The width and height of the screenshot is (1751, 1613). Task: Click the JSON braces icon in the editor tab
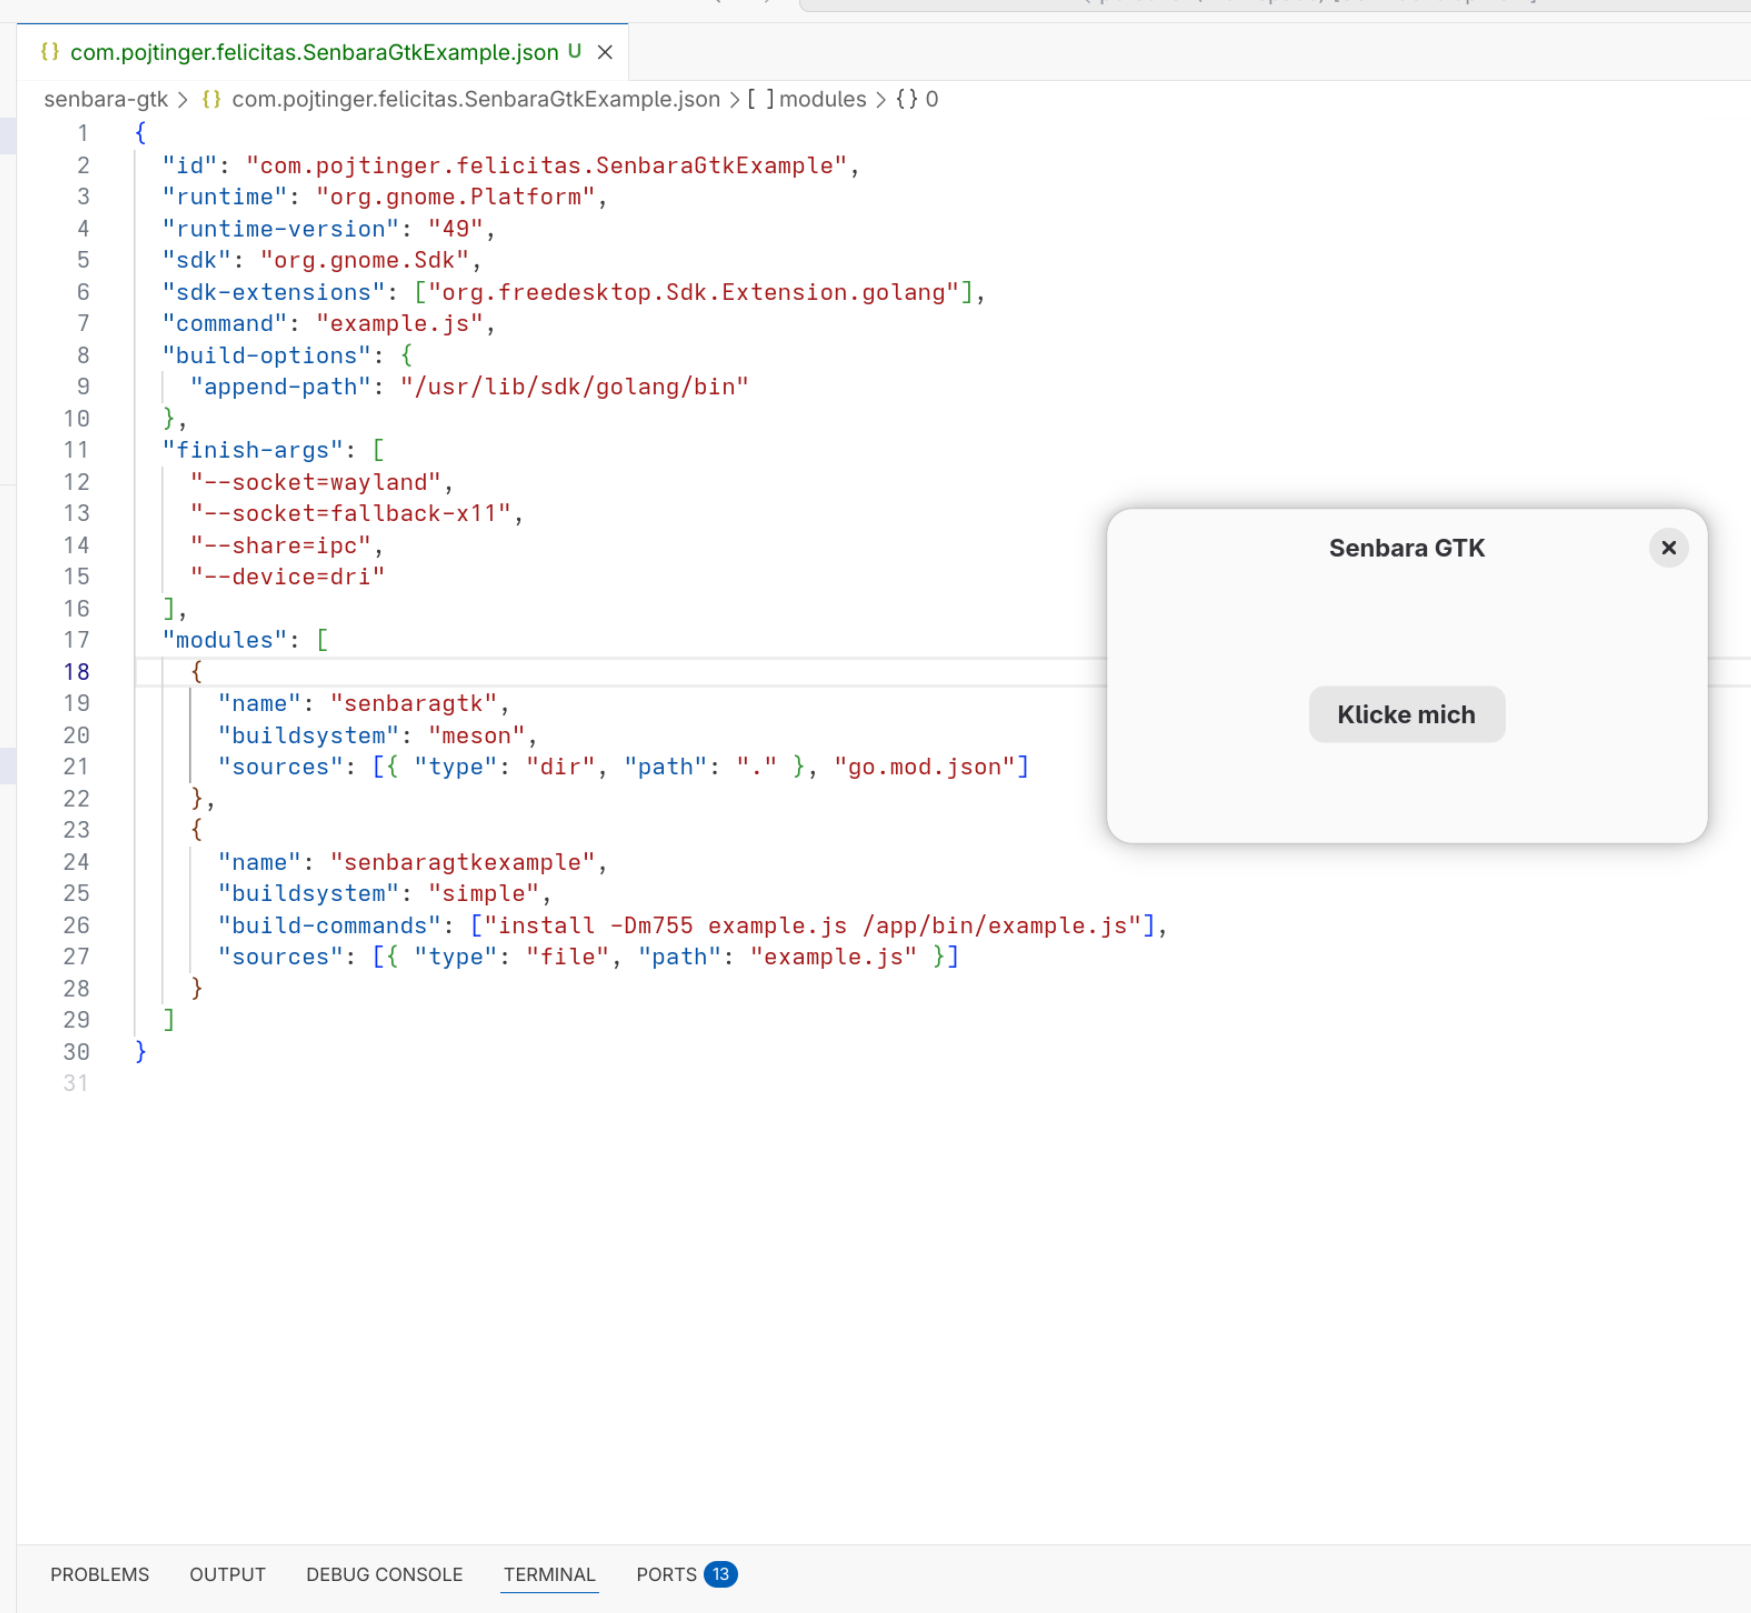click(50, 52)
